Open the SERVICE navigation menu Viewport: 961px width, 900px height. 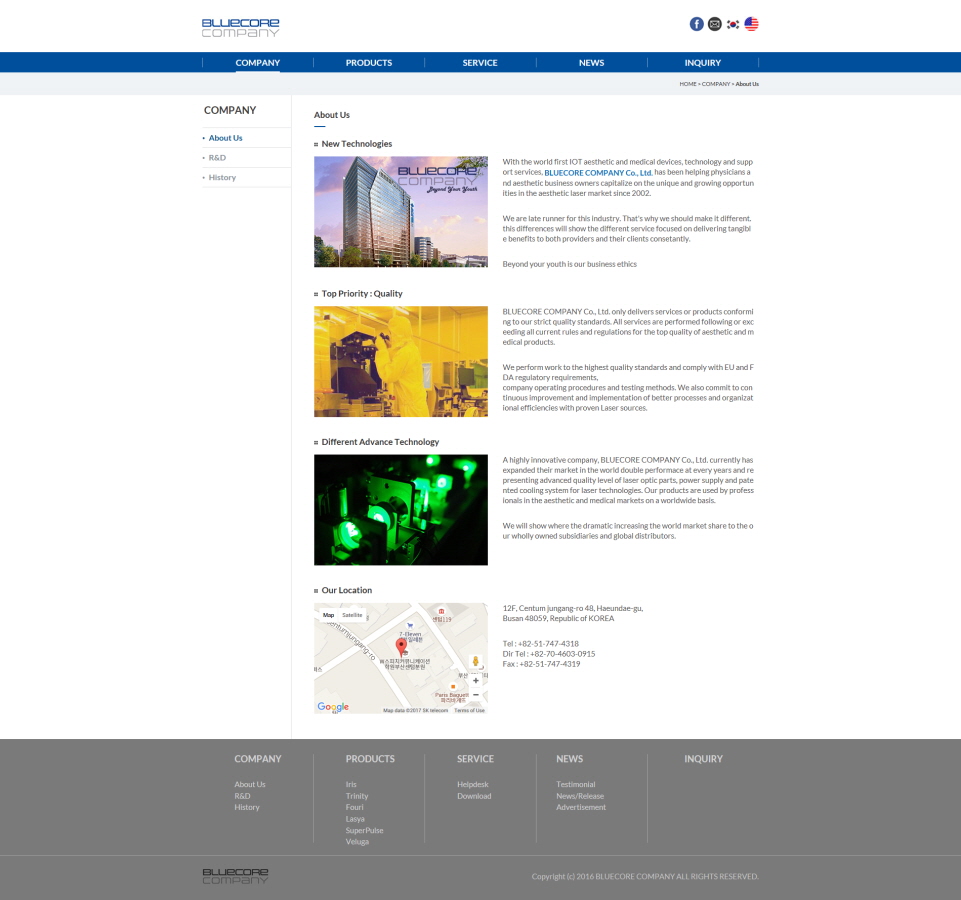480,63
